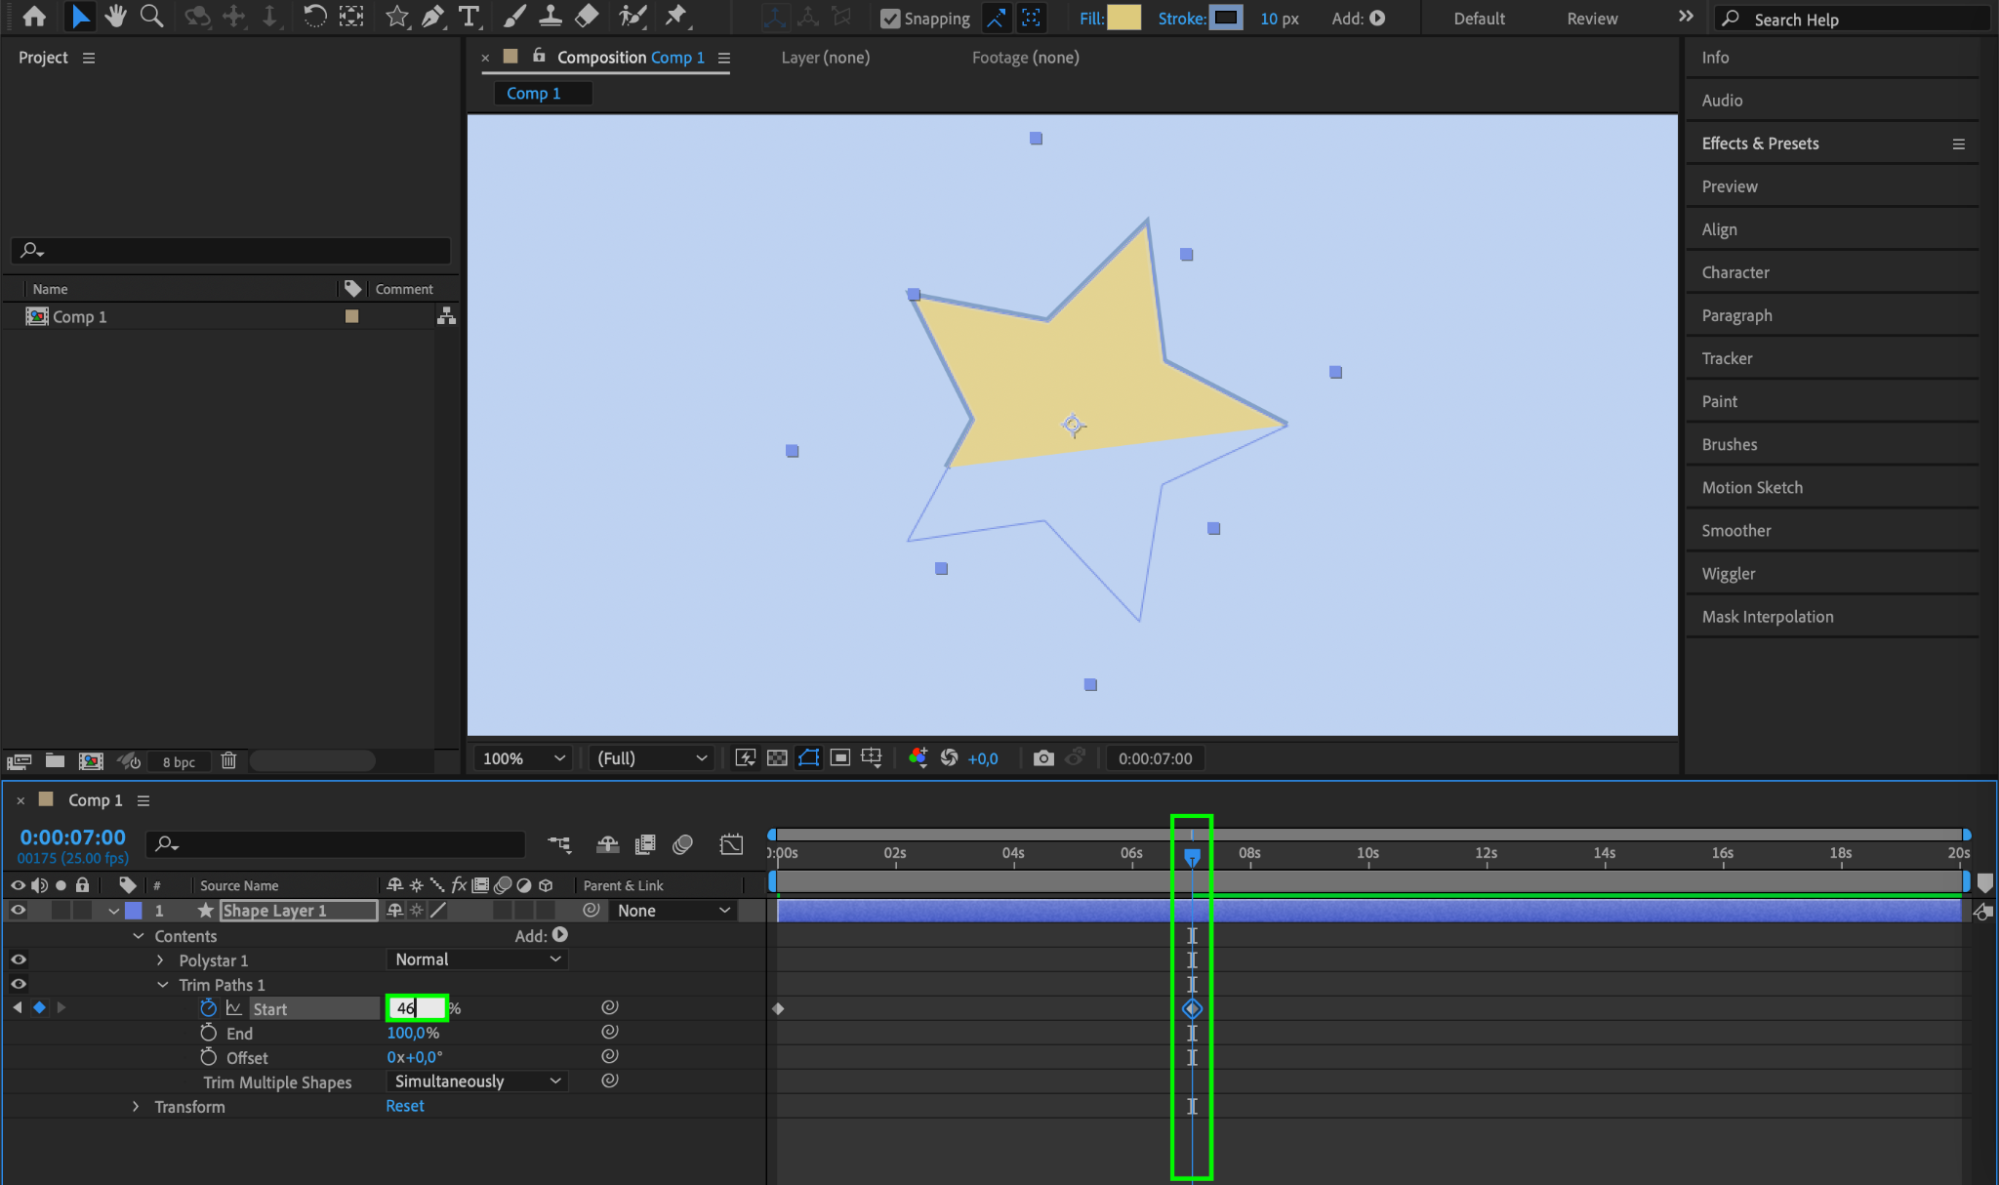Switch to the Review workspace

point(1591,18)
